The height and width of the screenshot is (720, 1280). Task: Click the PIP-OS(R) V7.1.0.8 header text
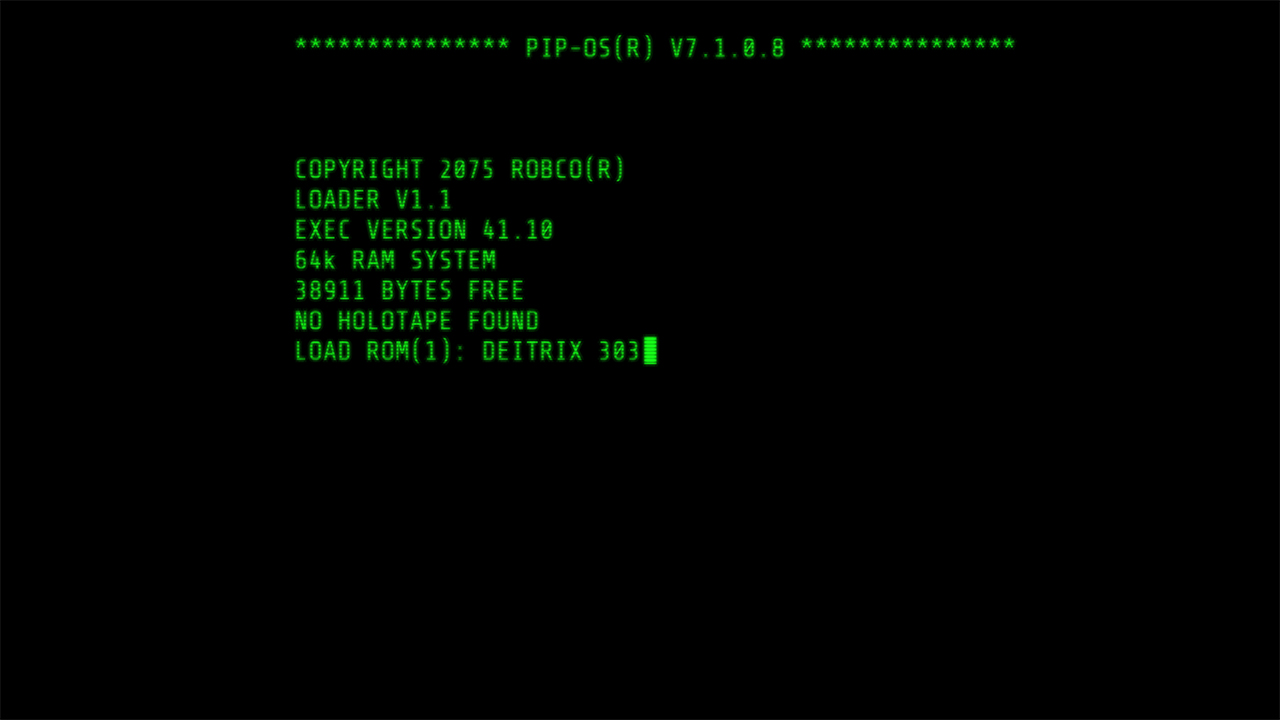(655, 47)
